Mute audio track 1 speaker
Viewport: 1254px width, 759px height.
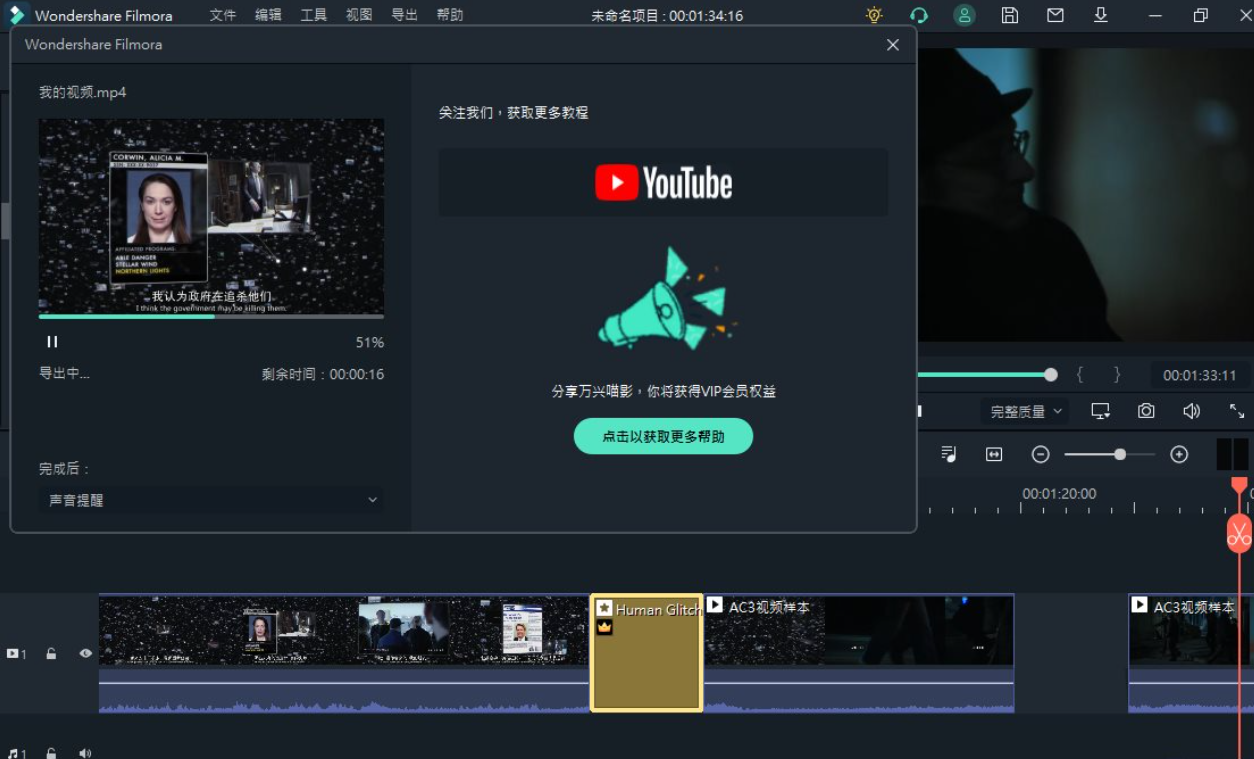click(85, 753)
